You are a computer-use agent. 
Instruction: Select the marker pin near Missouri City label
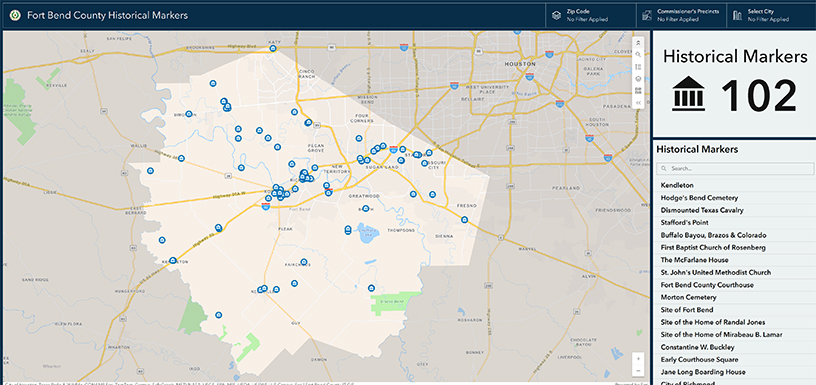click(x=425, y=163)
